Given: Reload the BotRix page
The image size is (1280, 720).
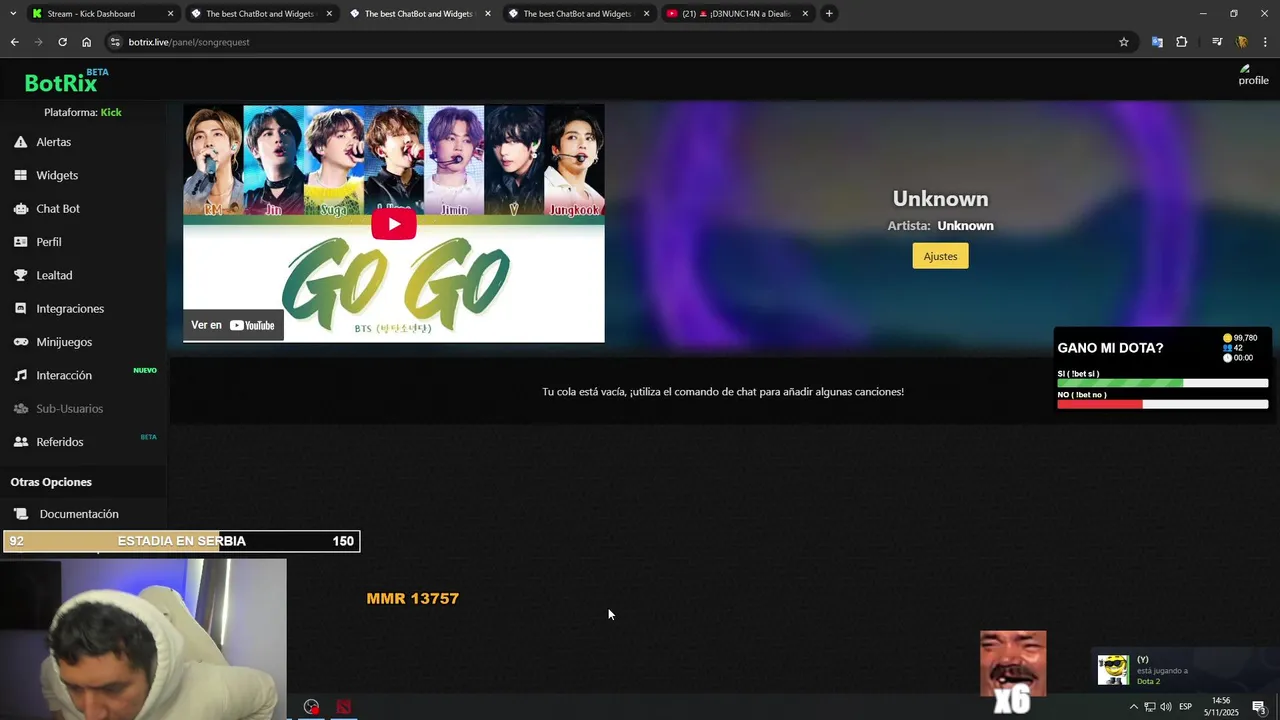Looking at the screenshot, I should (62, 42).
